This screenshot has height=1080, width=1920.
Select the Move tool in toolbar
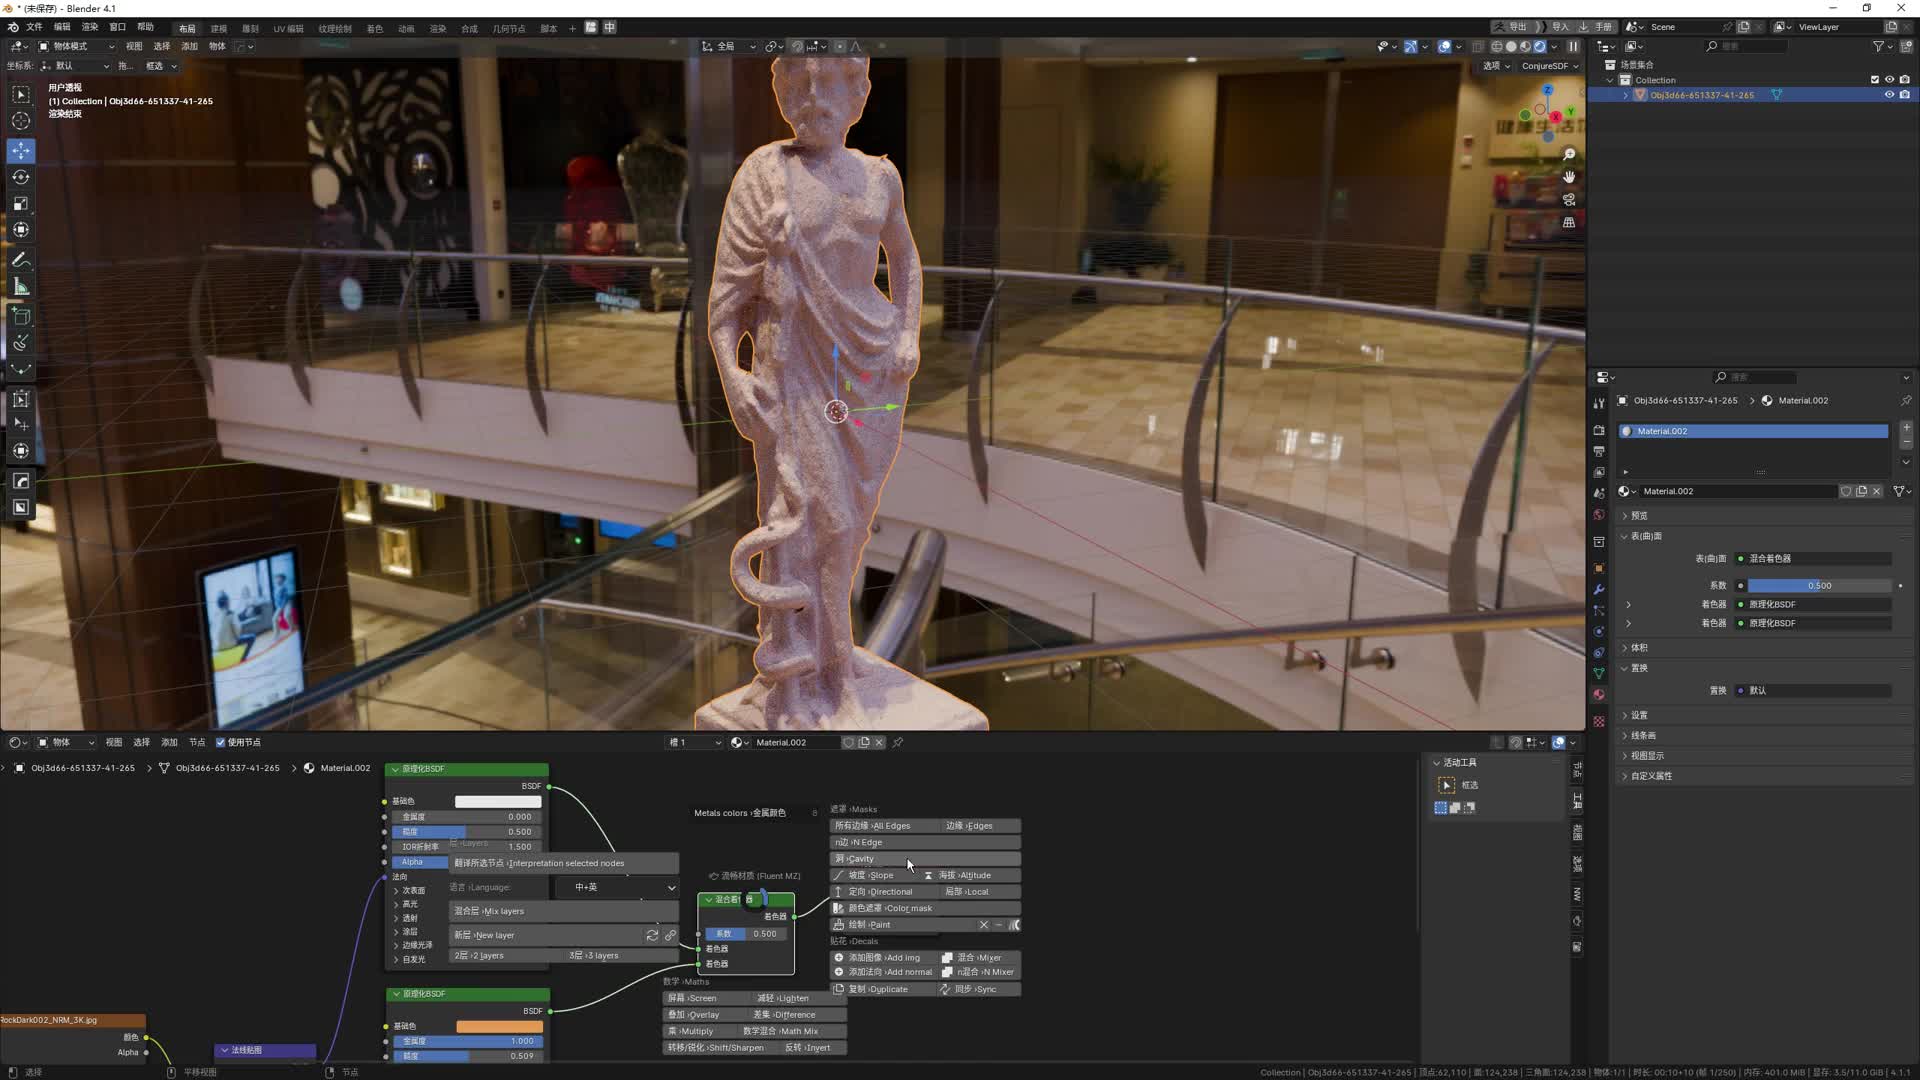click(21, 151)
